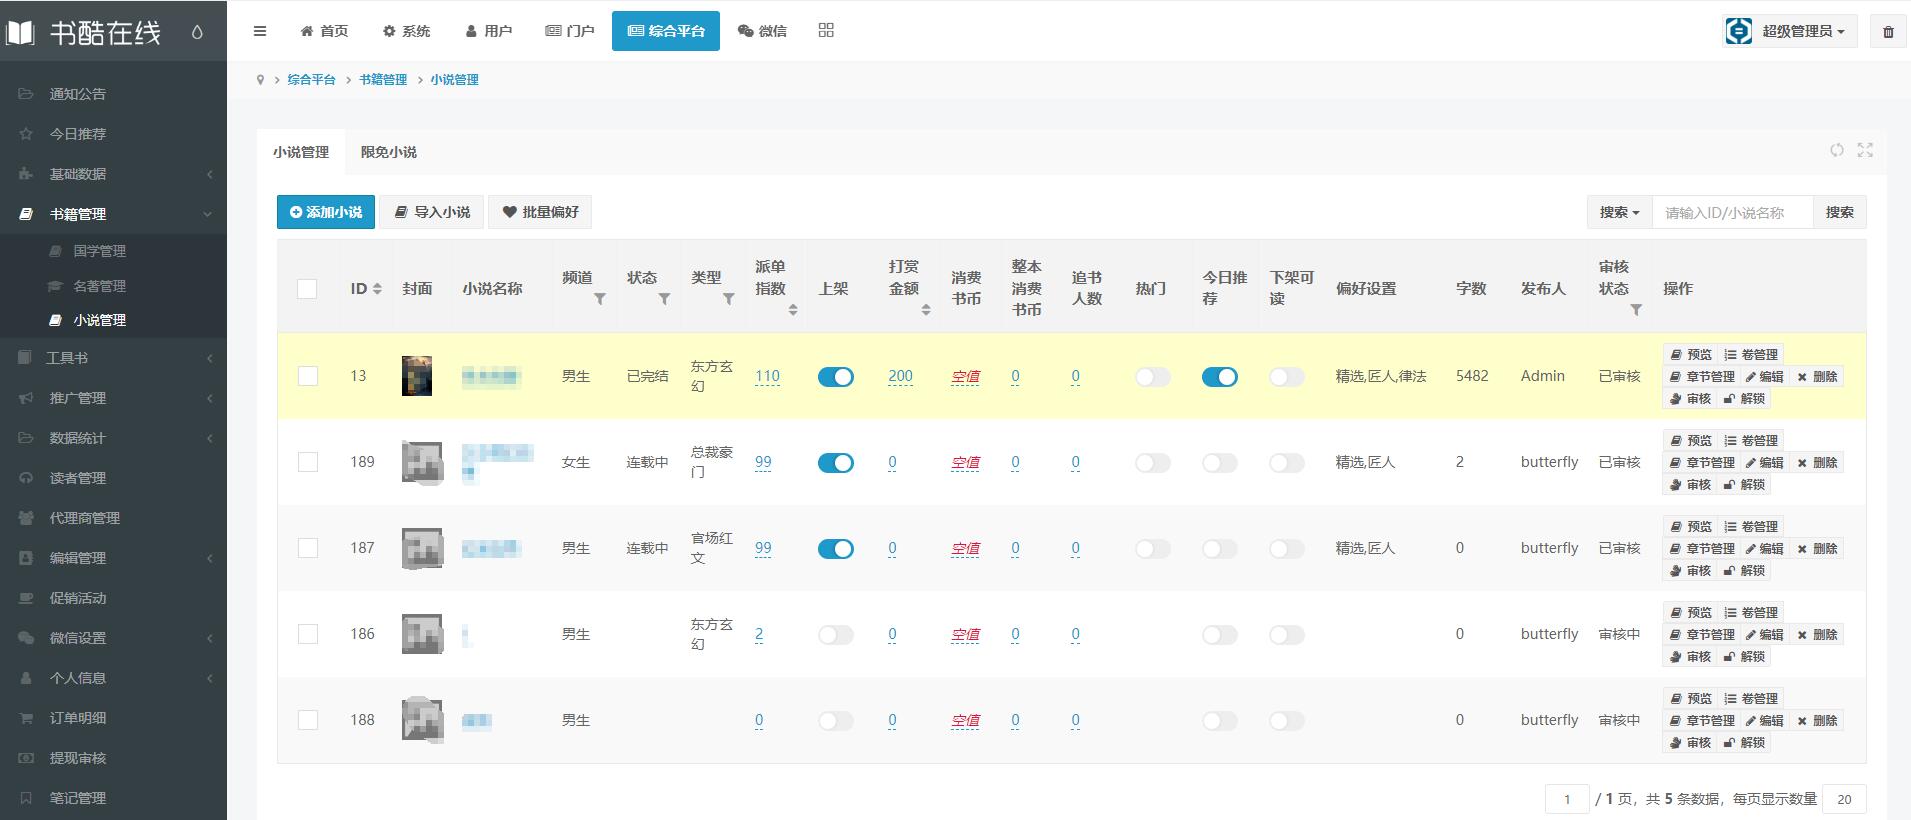
Task: Click the filter icon under 审核状态 column
Action: click(1636, 310)
